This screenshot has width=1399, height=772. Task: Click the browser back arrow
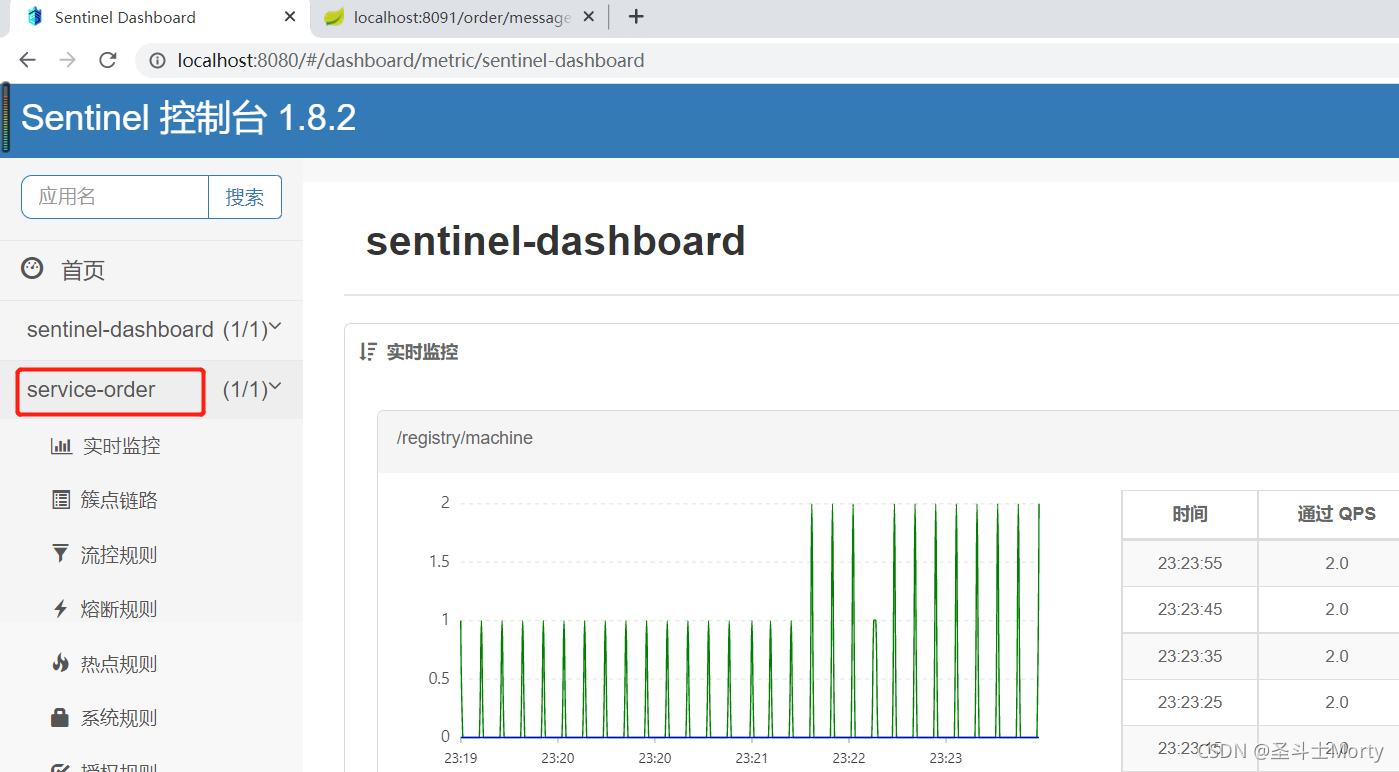pos(28,60)
